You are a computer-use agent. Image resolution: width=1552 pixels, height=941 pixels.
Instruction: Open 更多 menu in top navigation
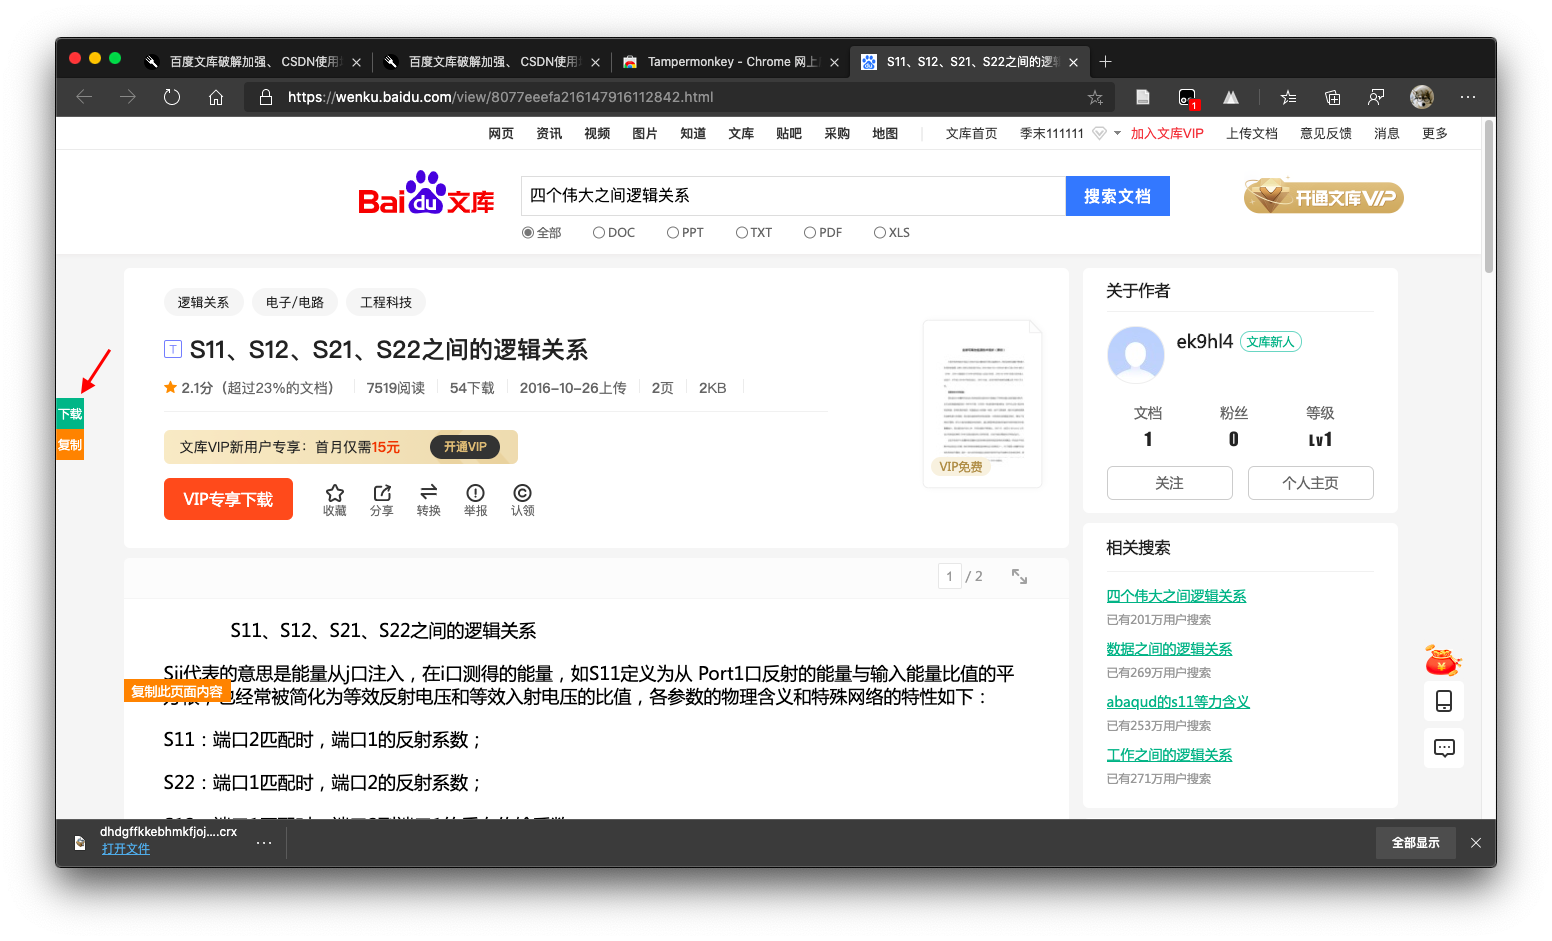(1435, 133)
